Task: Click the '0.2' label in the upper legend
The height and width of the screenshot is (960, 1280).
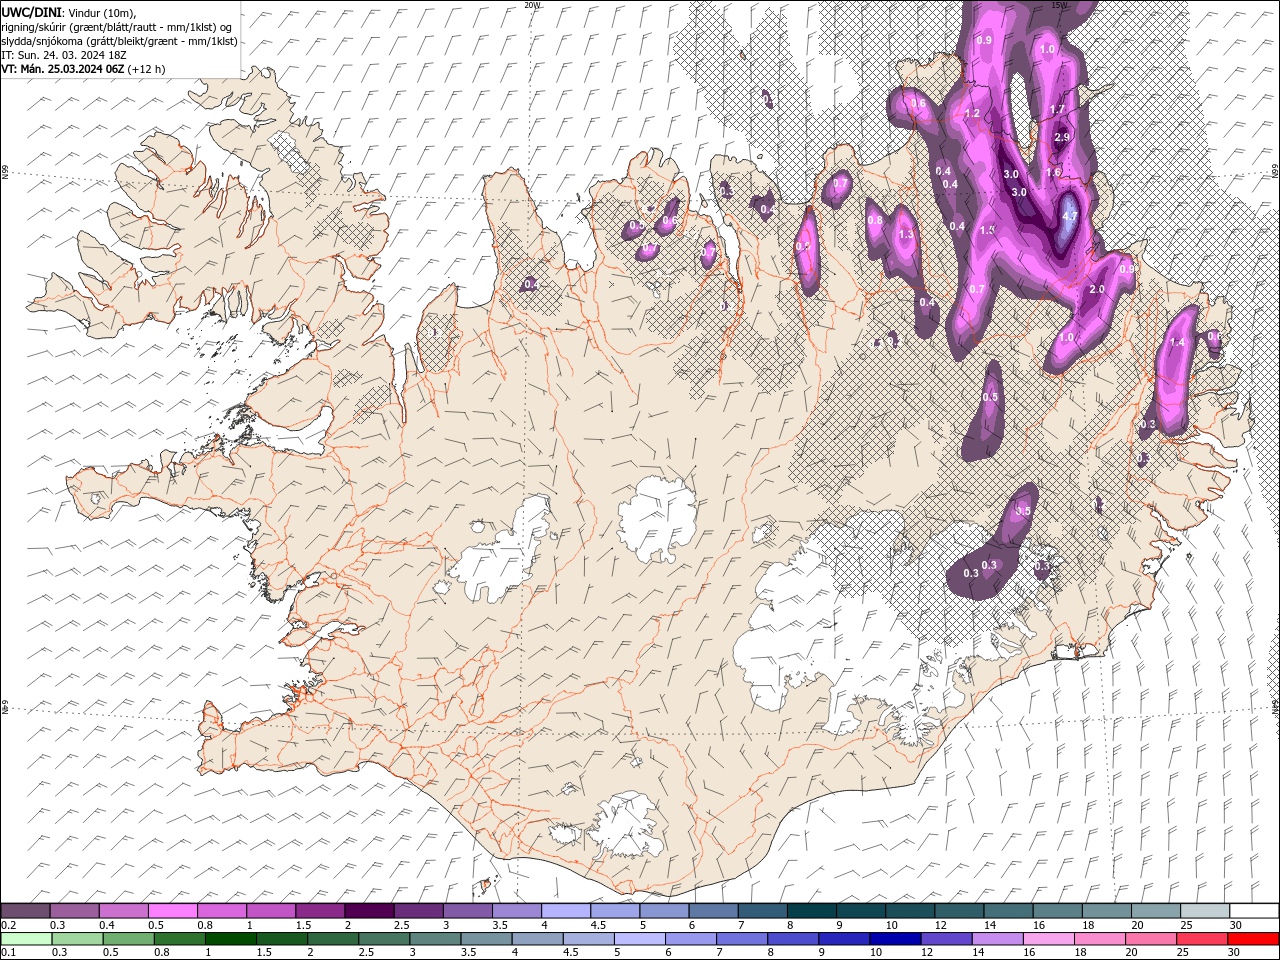Action: click(x=8, y=925)
